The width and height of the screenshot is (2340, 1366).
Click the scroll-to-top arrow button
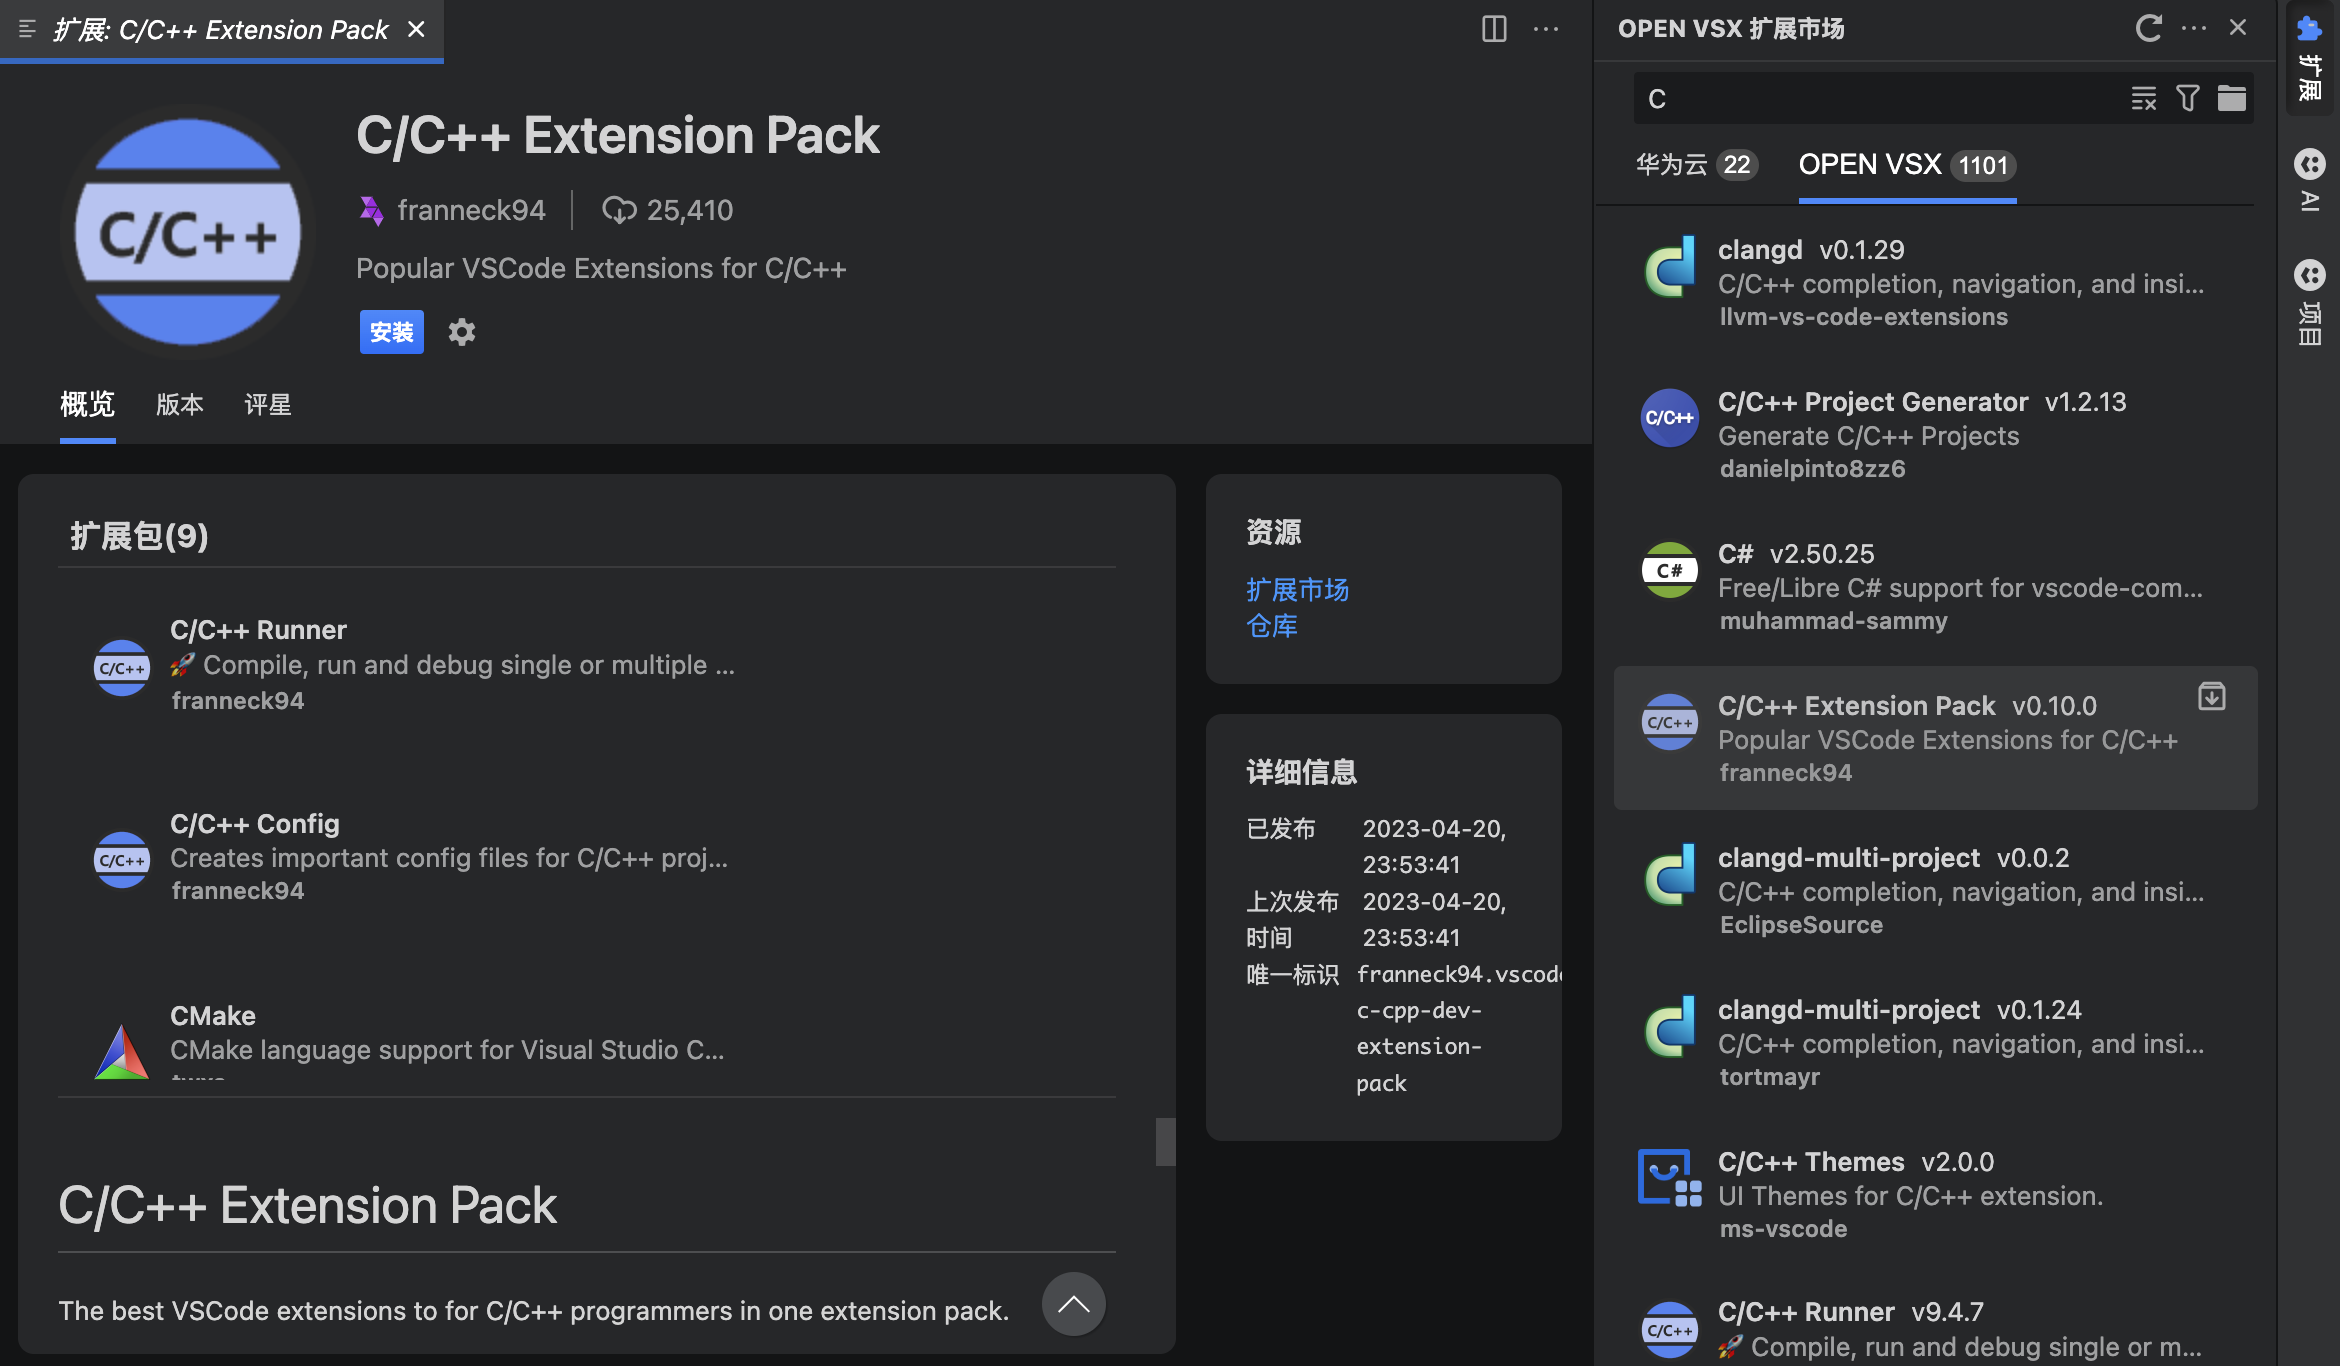[x=1073, y=1304]
